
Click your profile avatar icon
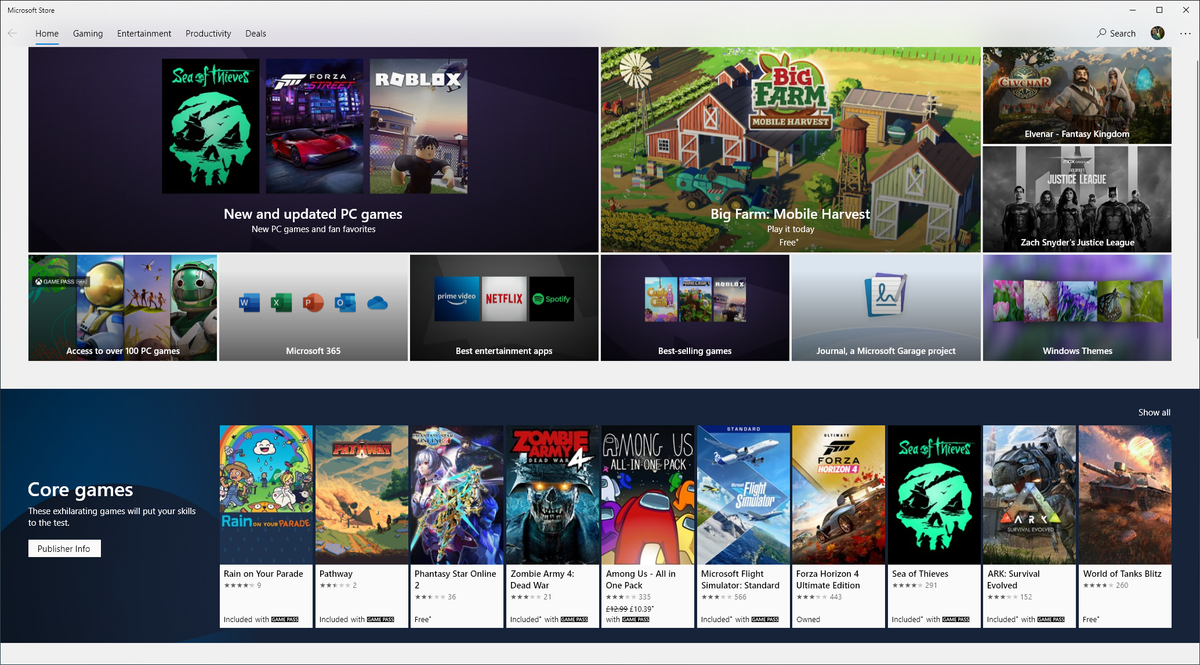(1157, 33)
